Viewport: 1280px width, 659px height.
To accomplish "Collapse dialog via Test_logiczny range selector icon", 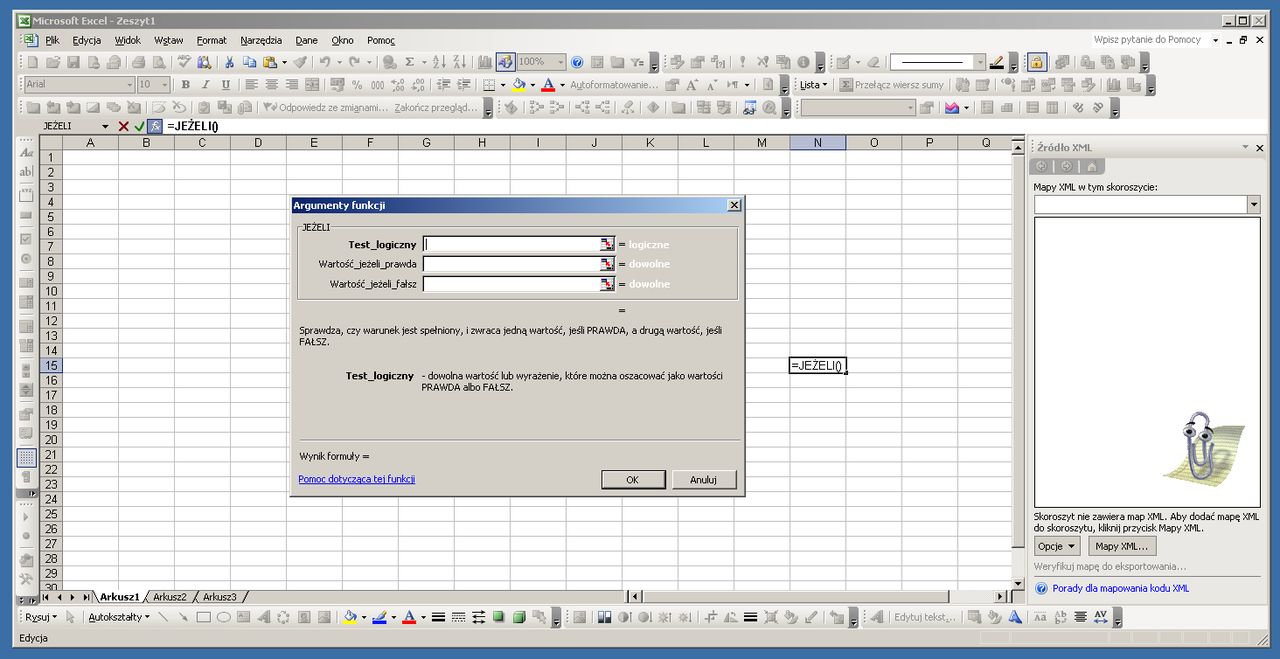I will [x=606, y=244].
